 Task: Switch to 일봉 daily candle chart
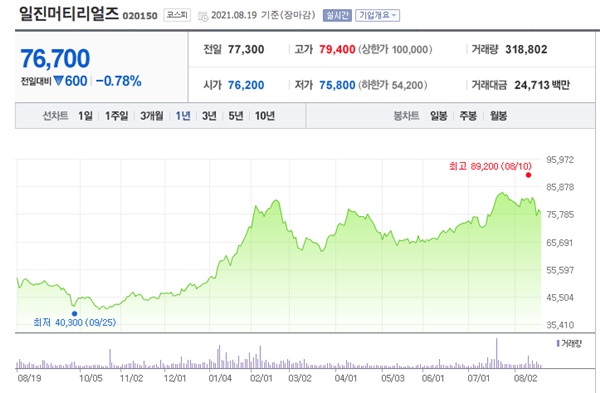click(439, 116)
